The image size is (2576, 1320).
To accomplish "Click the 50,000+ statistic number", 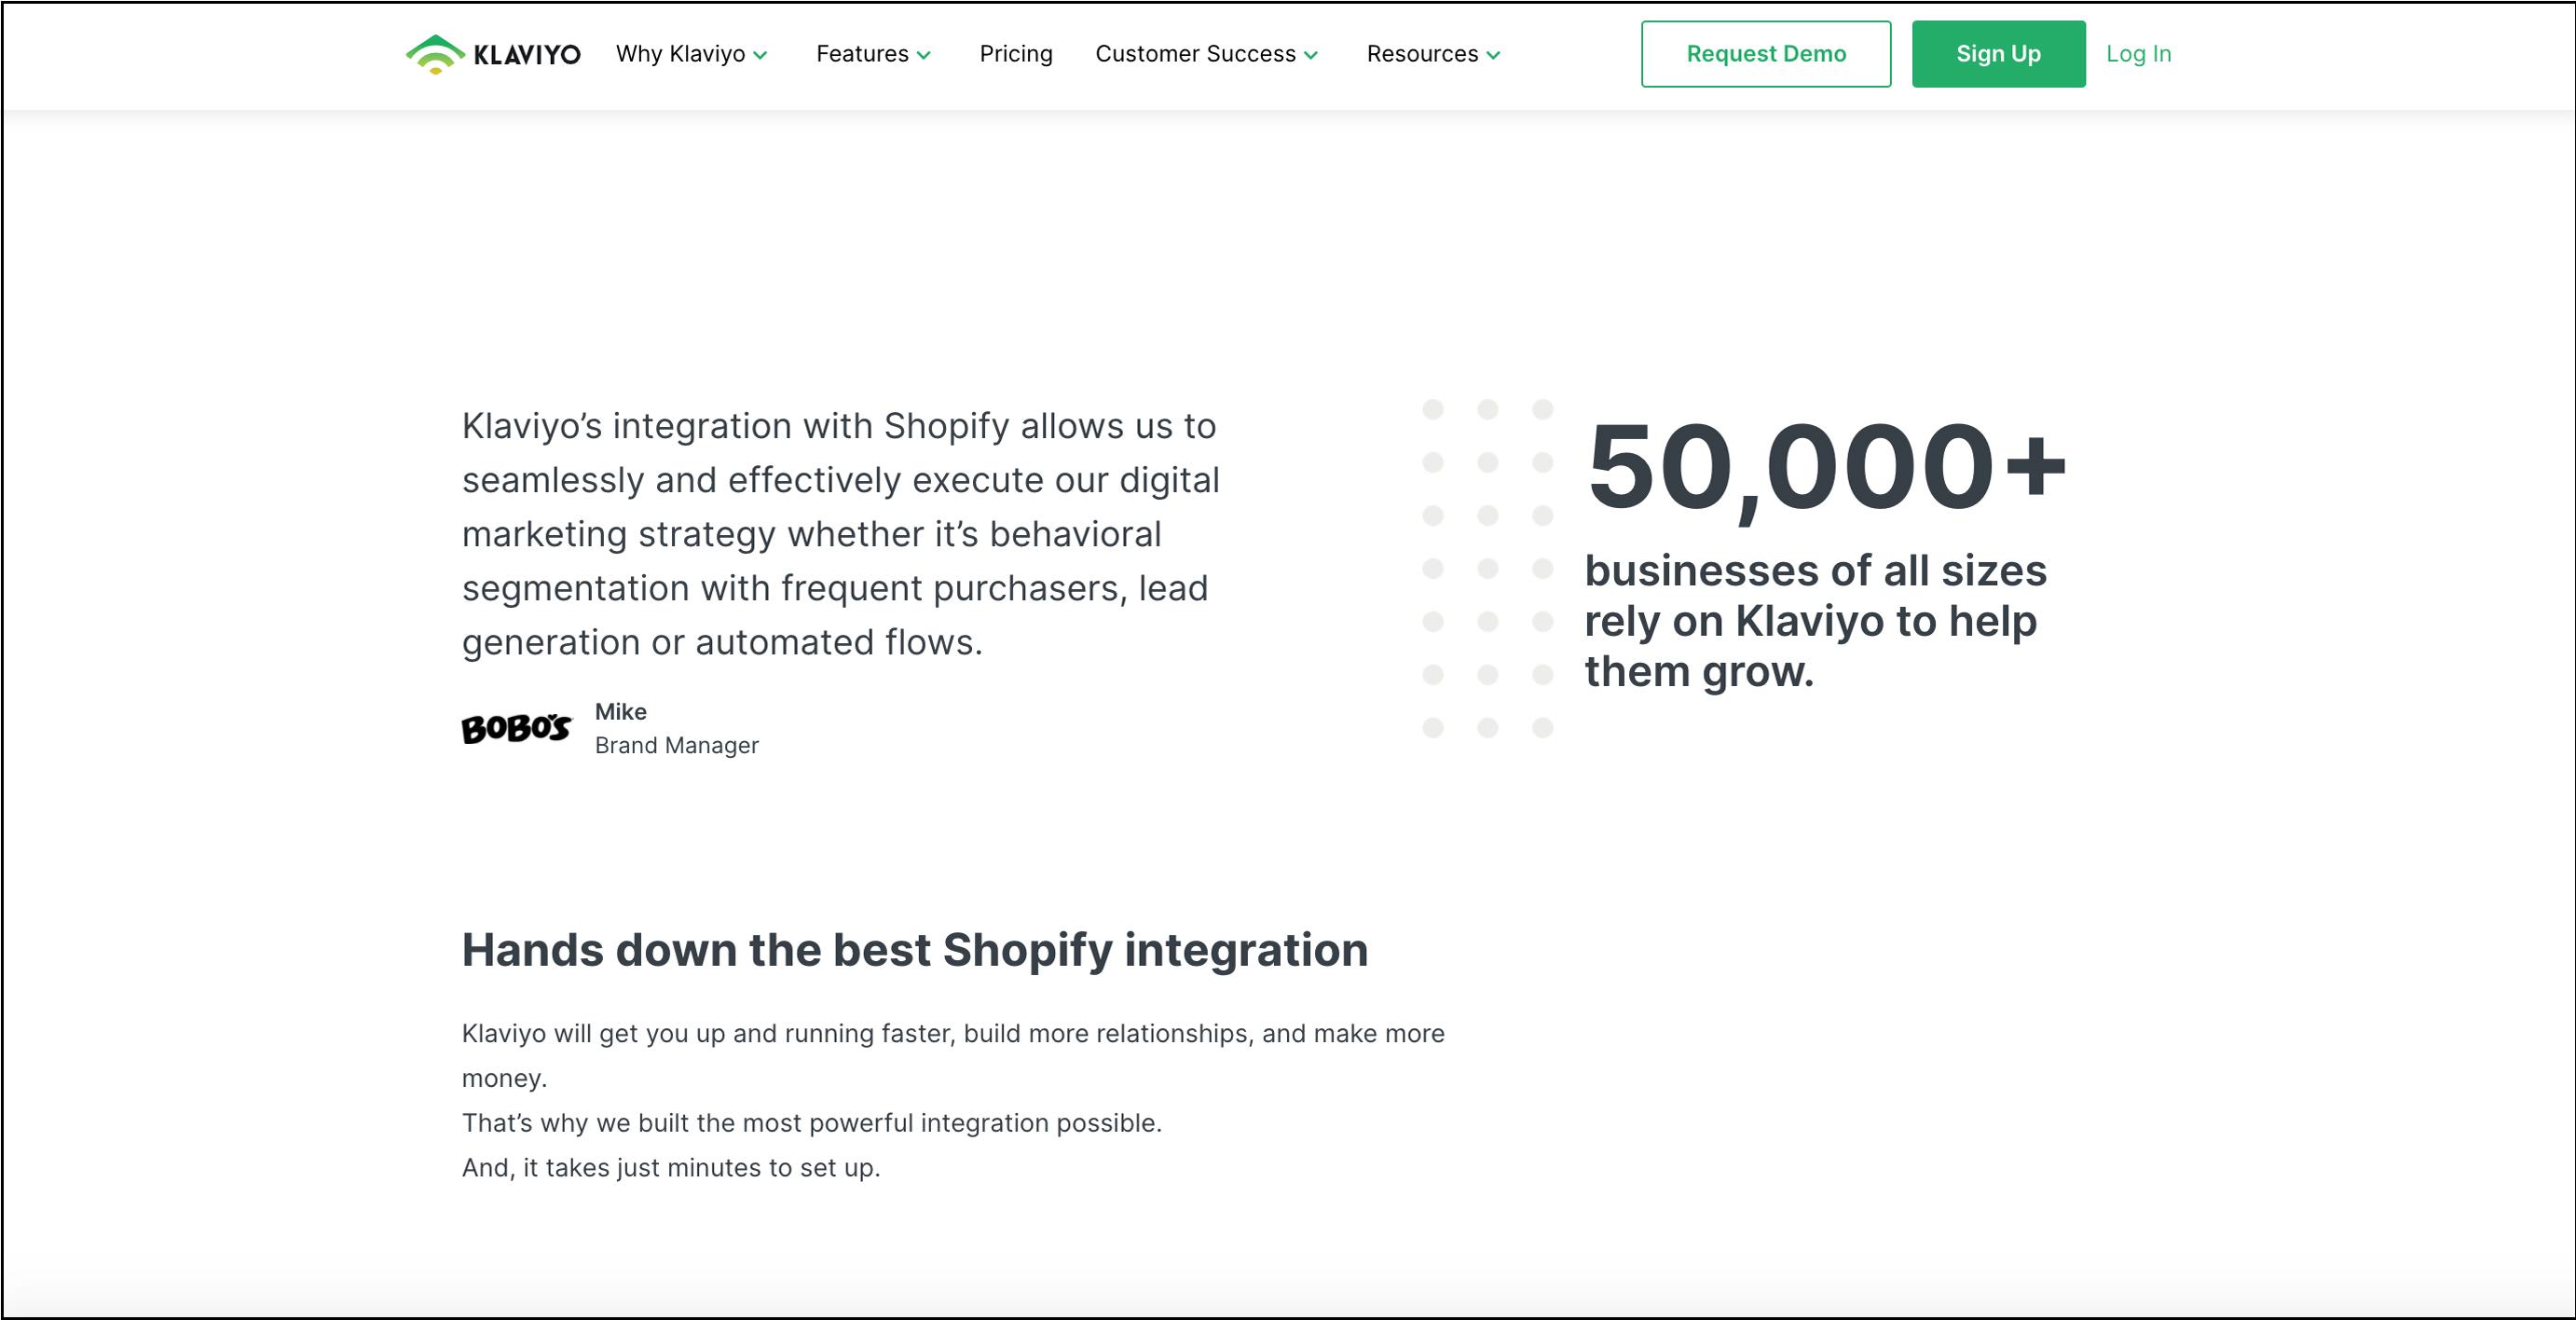I will [1826, 467].
